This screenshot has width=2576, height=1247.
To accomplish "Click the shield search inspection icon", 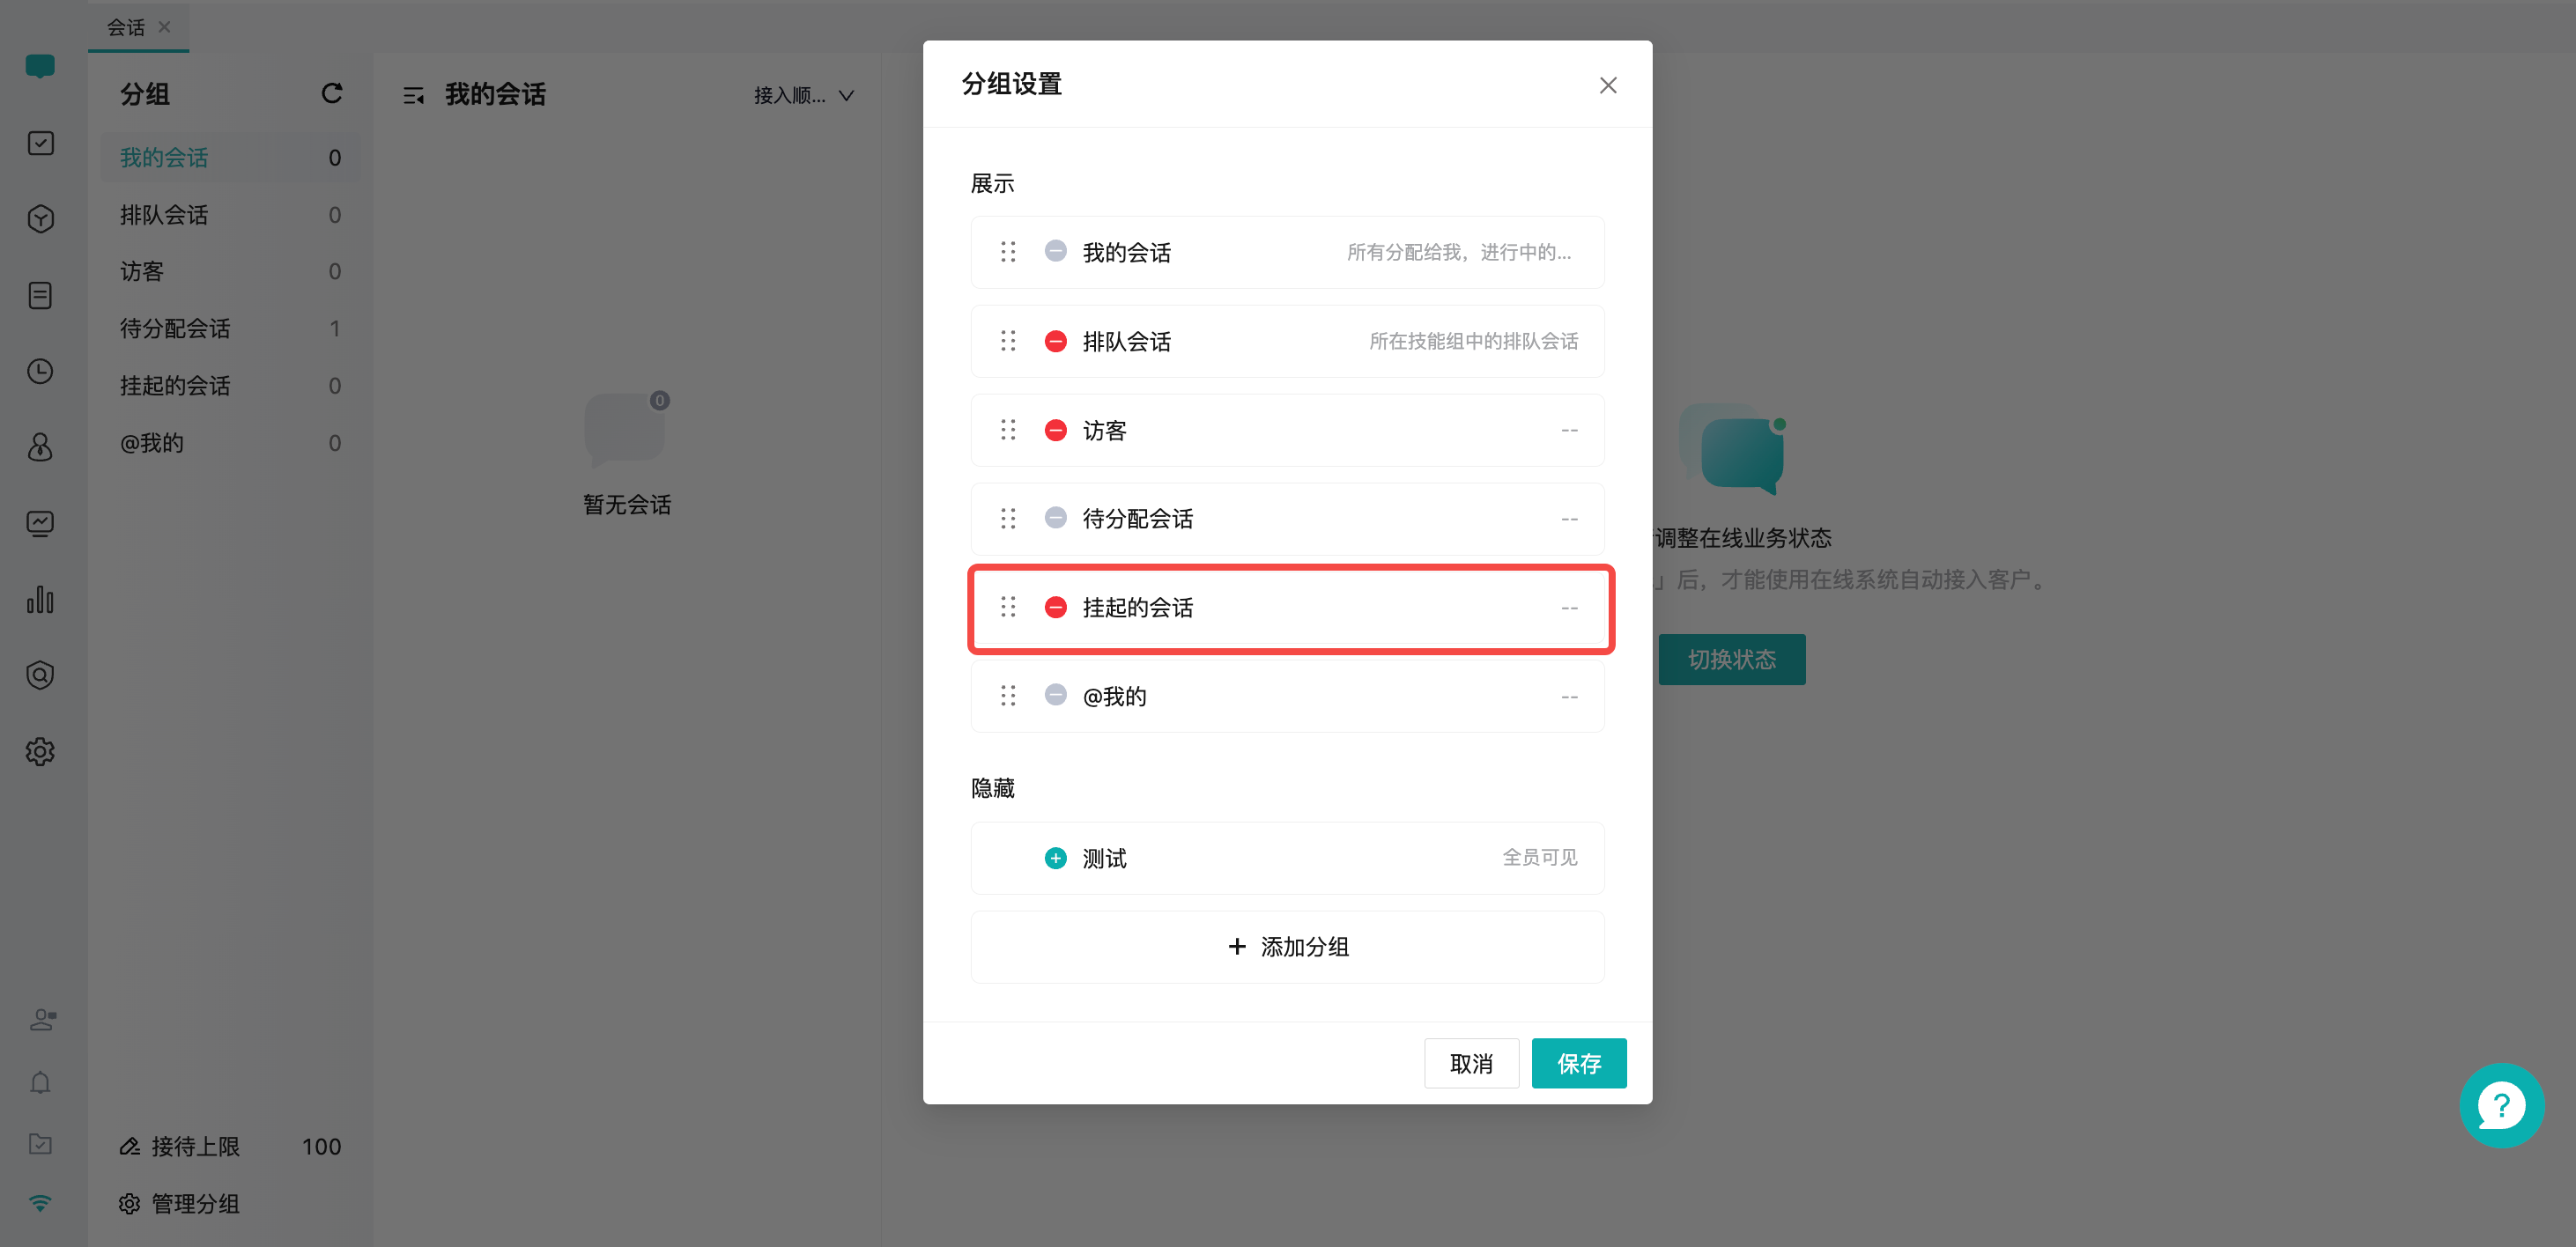I will (40, 674).
